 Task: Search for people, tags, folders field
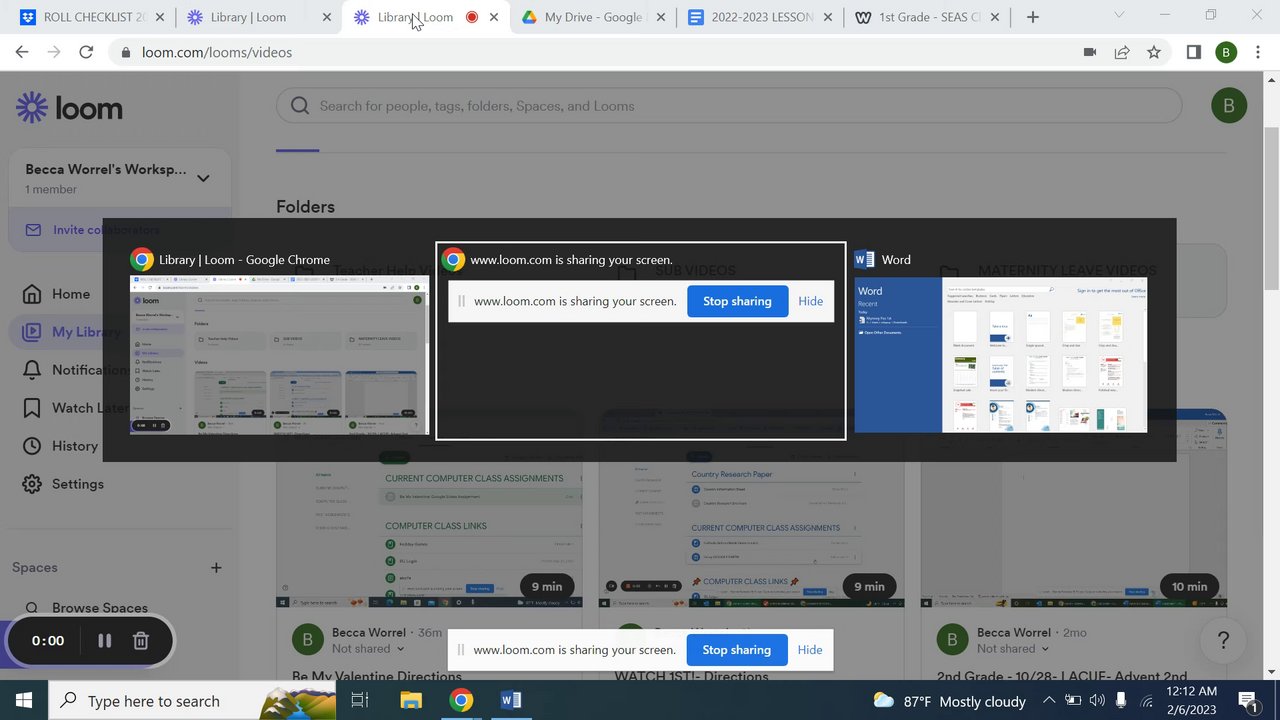click(x=729, y=106)
